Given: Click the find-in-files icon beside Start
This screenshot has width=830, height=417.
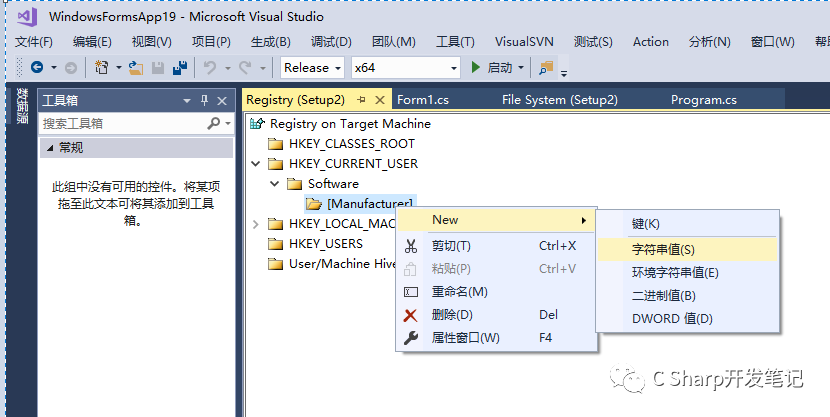Looking at the screenshot, I should (x=545, y=68).
